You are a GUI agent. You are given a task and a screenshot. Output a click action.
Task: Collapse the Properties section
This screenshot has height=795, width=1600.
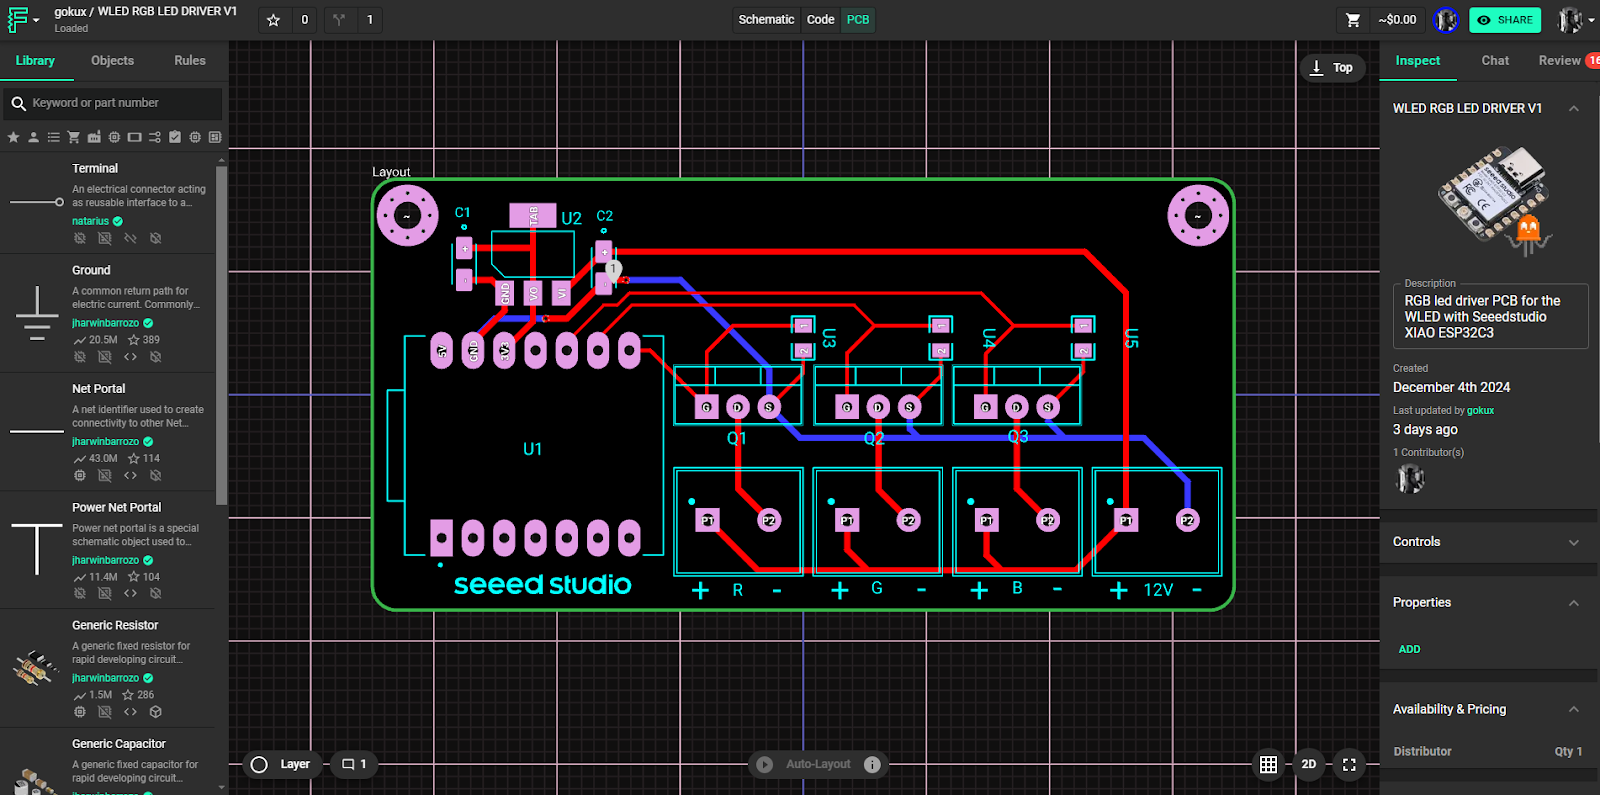[1574, 603]
